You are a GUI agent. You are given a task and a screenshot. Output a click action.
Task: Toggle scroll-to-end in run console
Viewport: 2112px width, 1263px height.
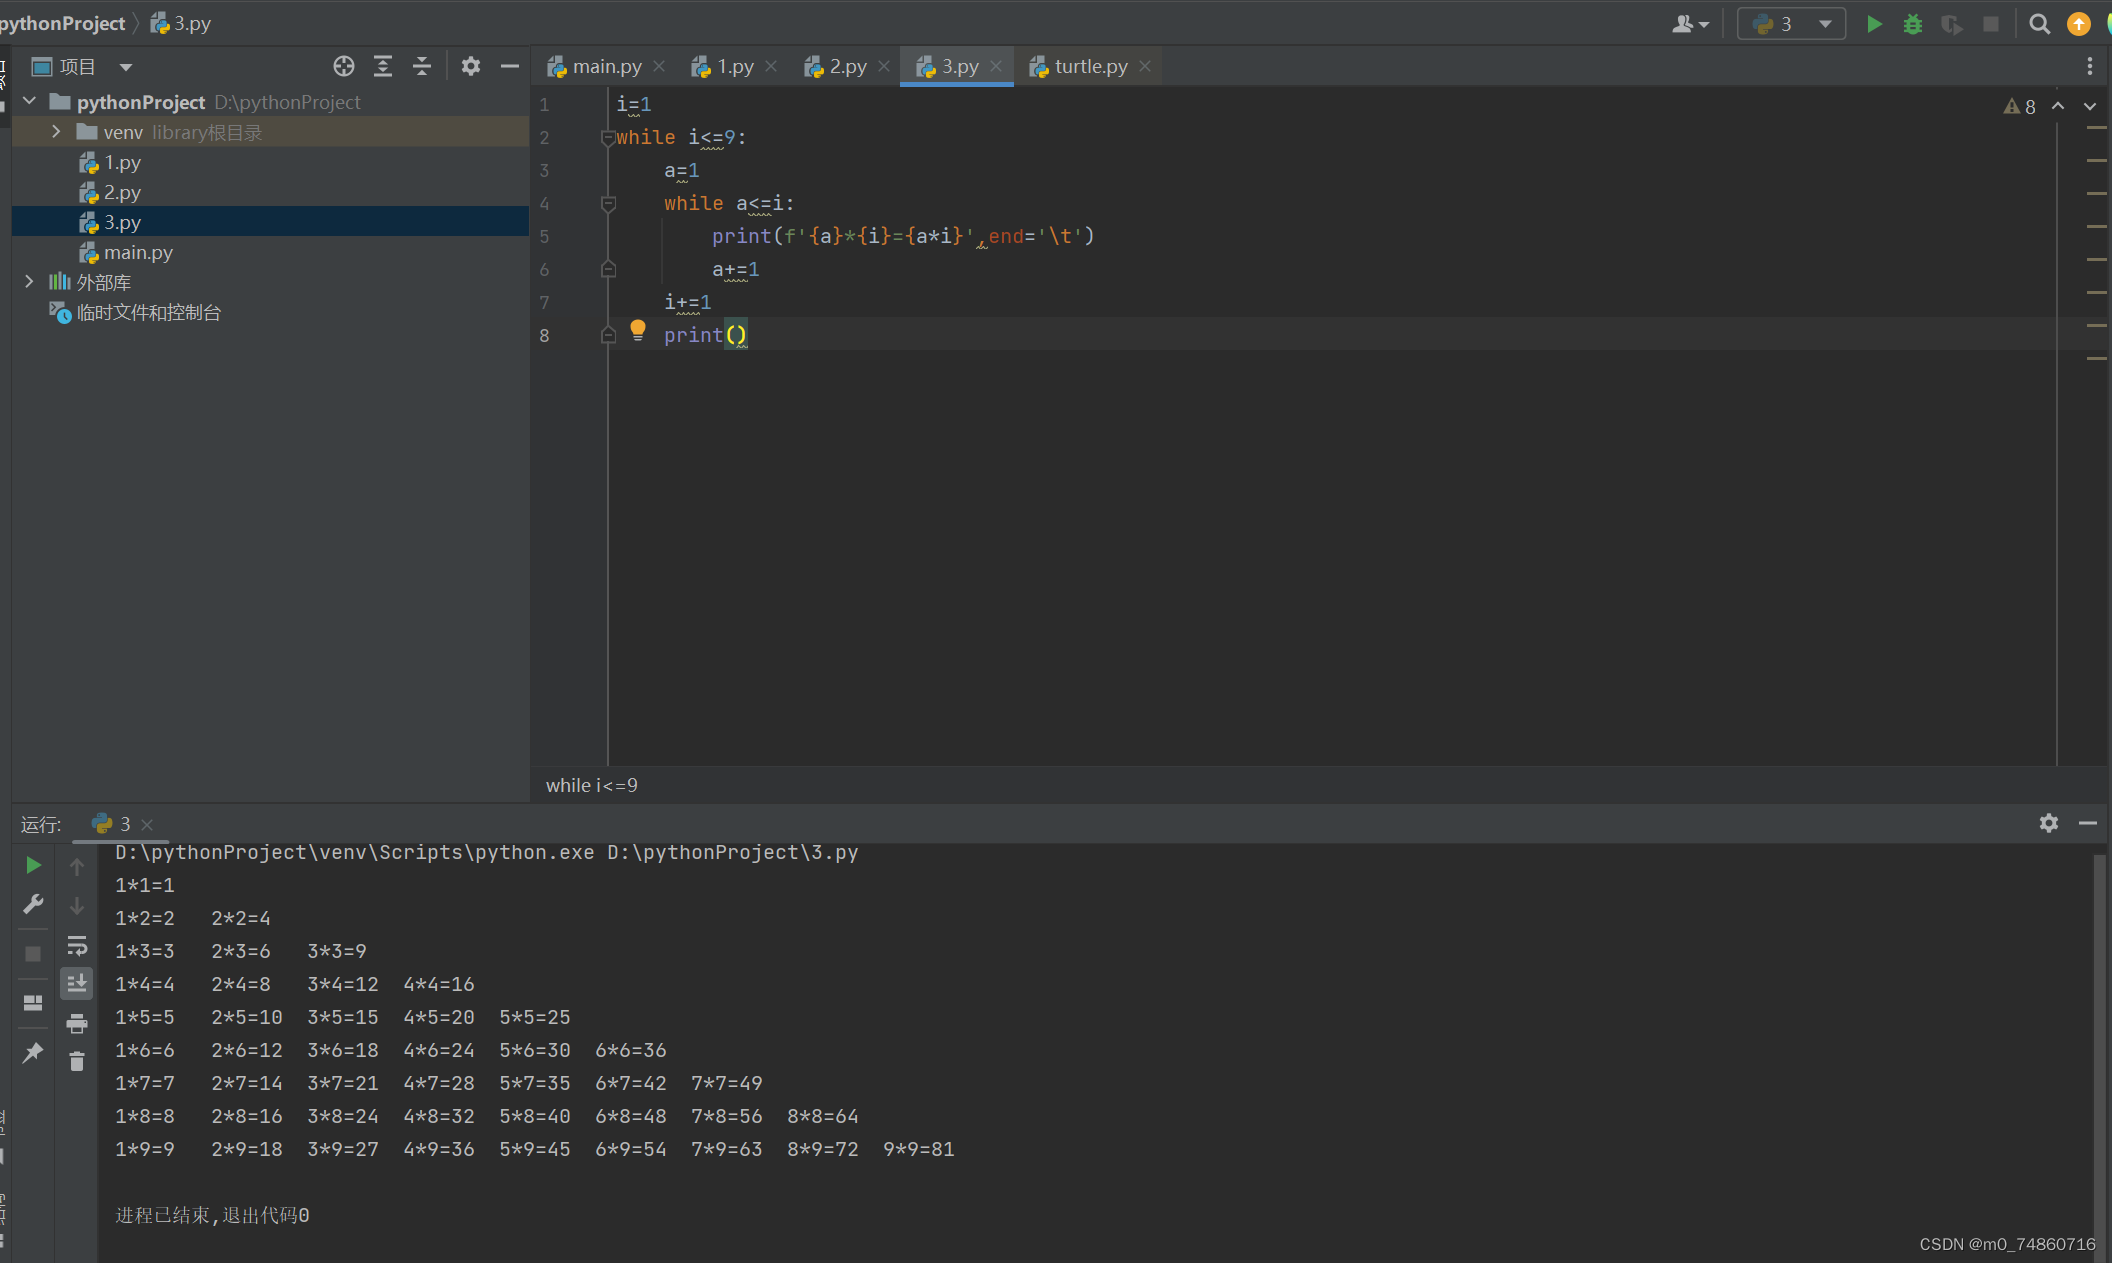77,984
